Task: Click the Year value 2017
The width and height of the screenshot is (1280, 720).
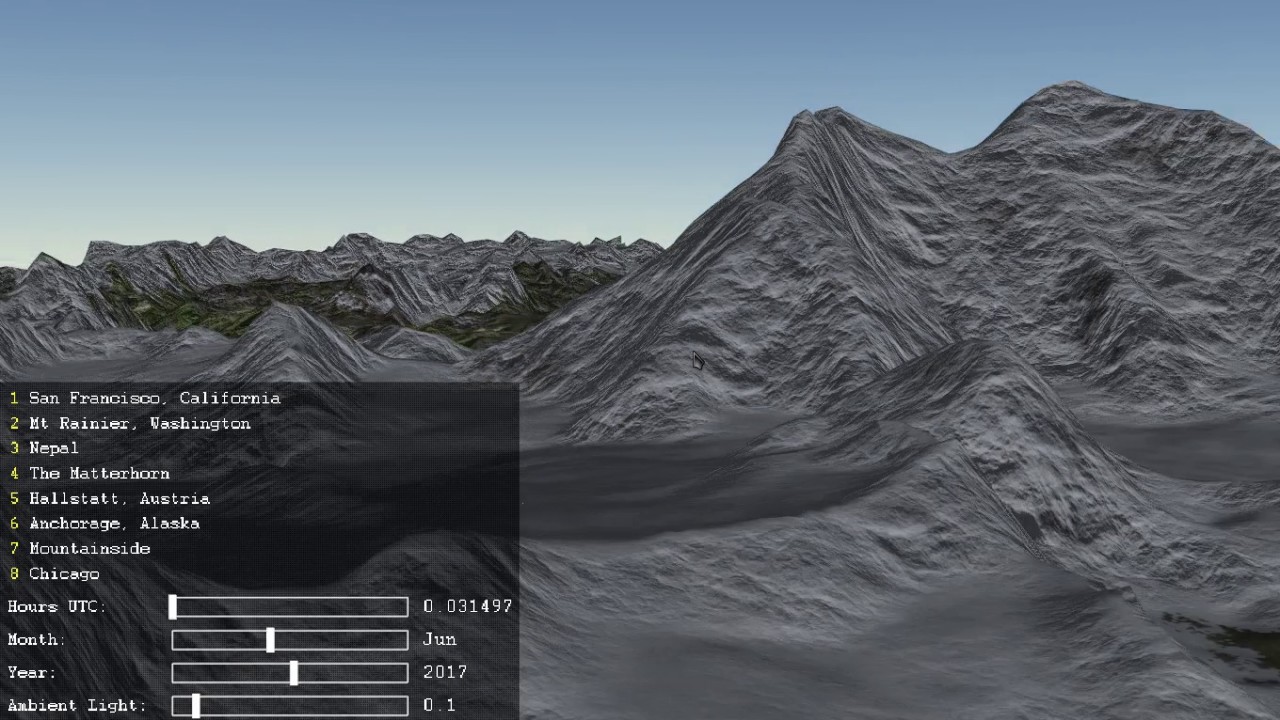Action: [445, 672]
